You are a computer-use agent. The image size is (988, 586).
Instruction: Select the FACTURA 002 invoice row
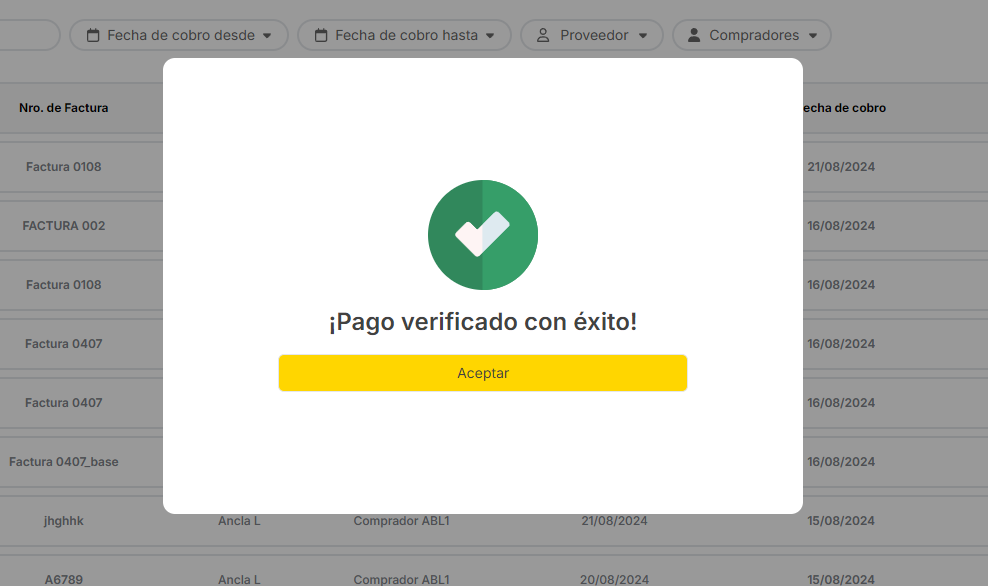pos(64,226)
